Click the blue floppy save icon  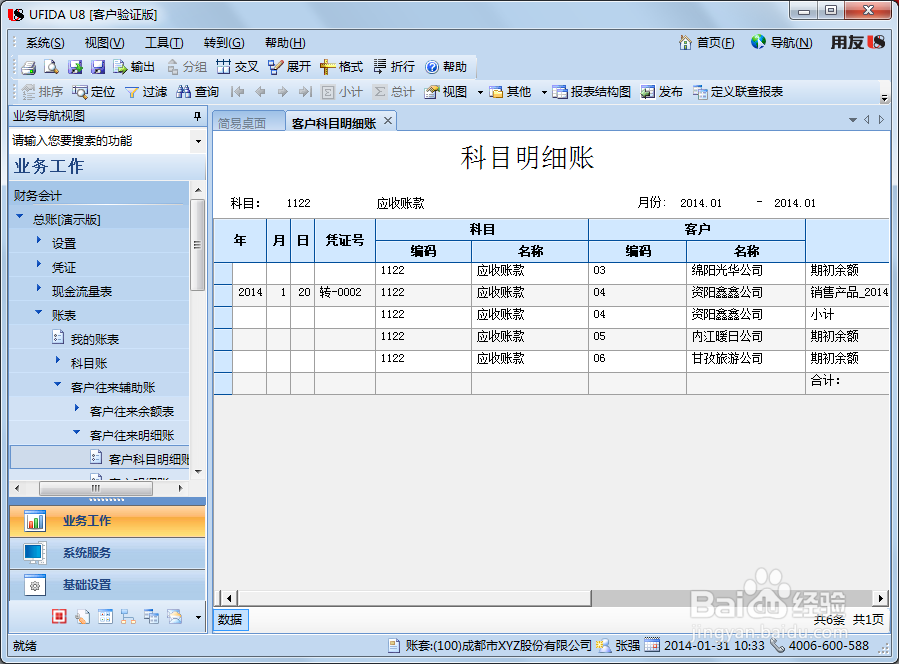(98, 67)
